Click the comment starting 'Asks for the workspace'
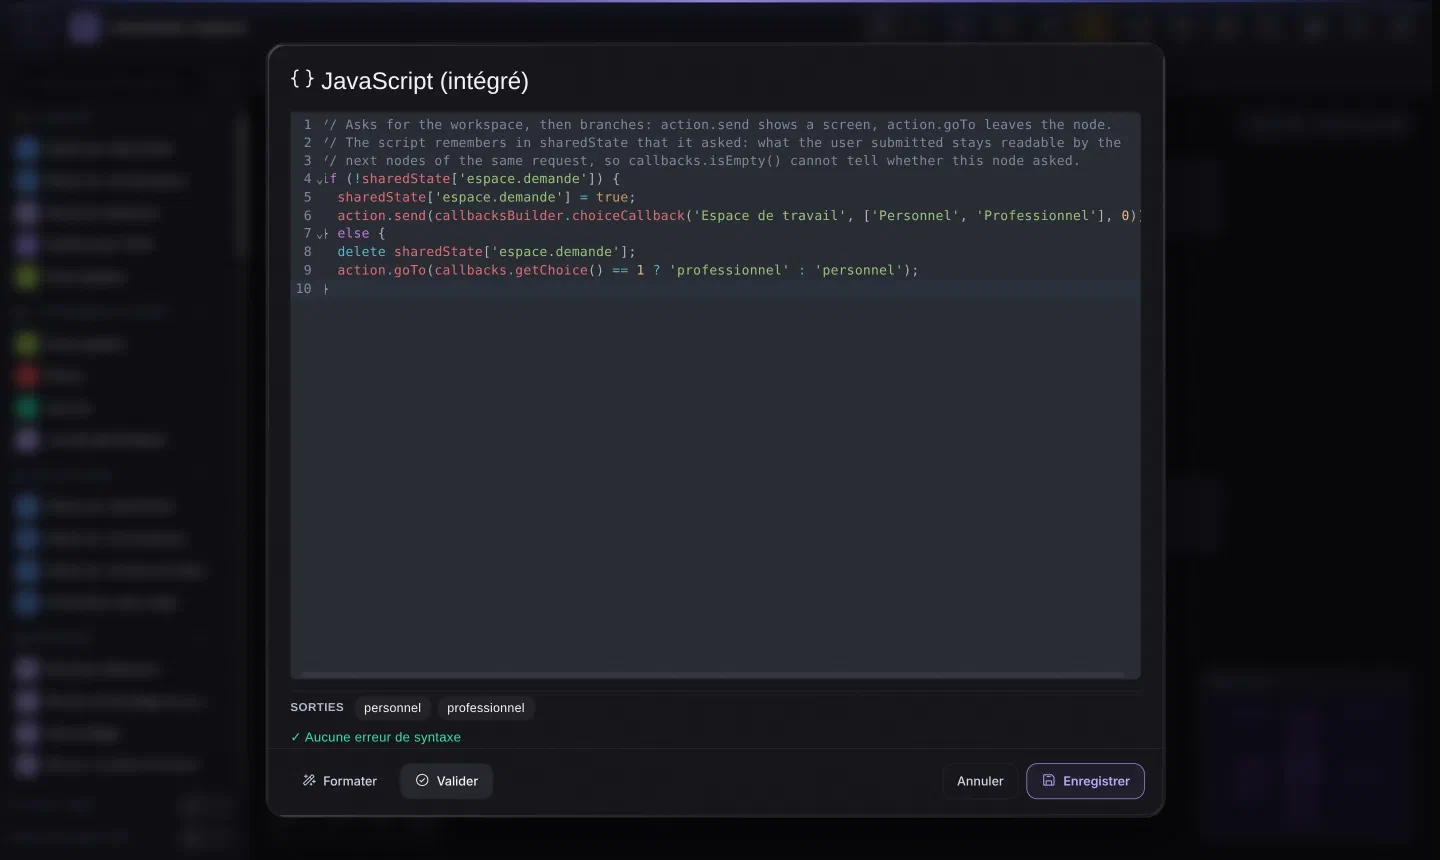The height and width of the screenshot is (860, 1440). 717,125
